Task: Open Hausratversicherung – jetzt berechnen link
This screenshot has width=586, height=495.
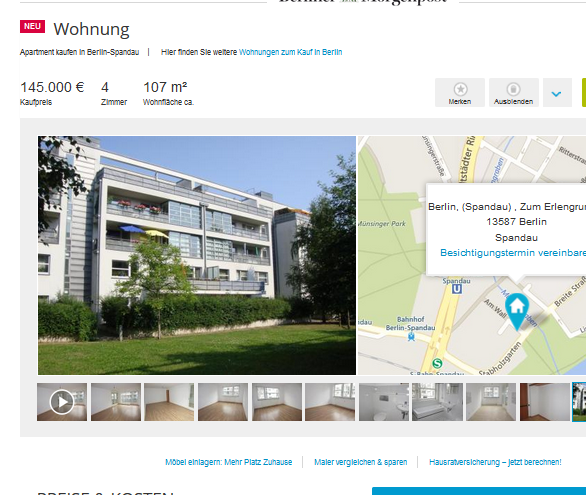Action: click(495, 462)
